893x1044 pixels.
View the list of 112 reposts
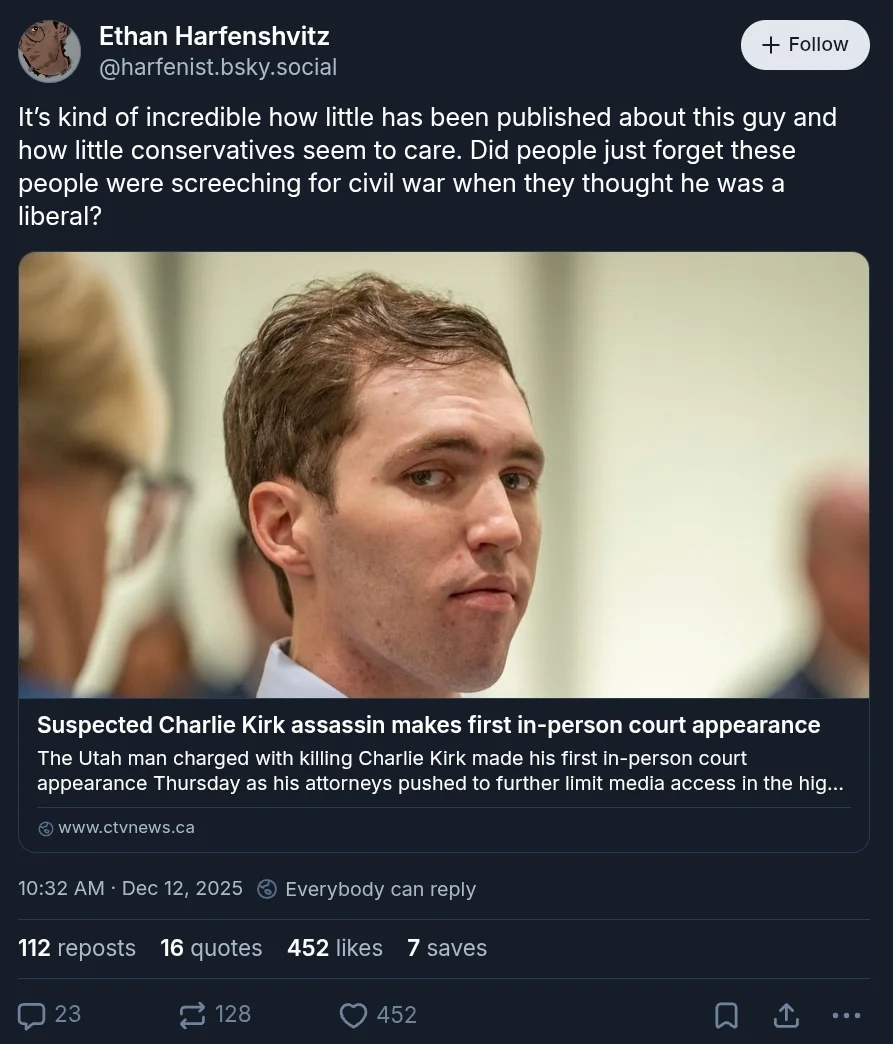77,948
